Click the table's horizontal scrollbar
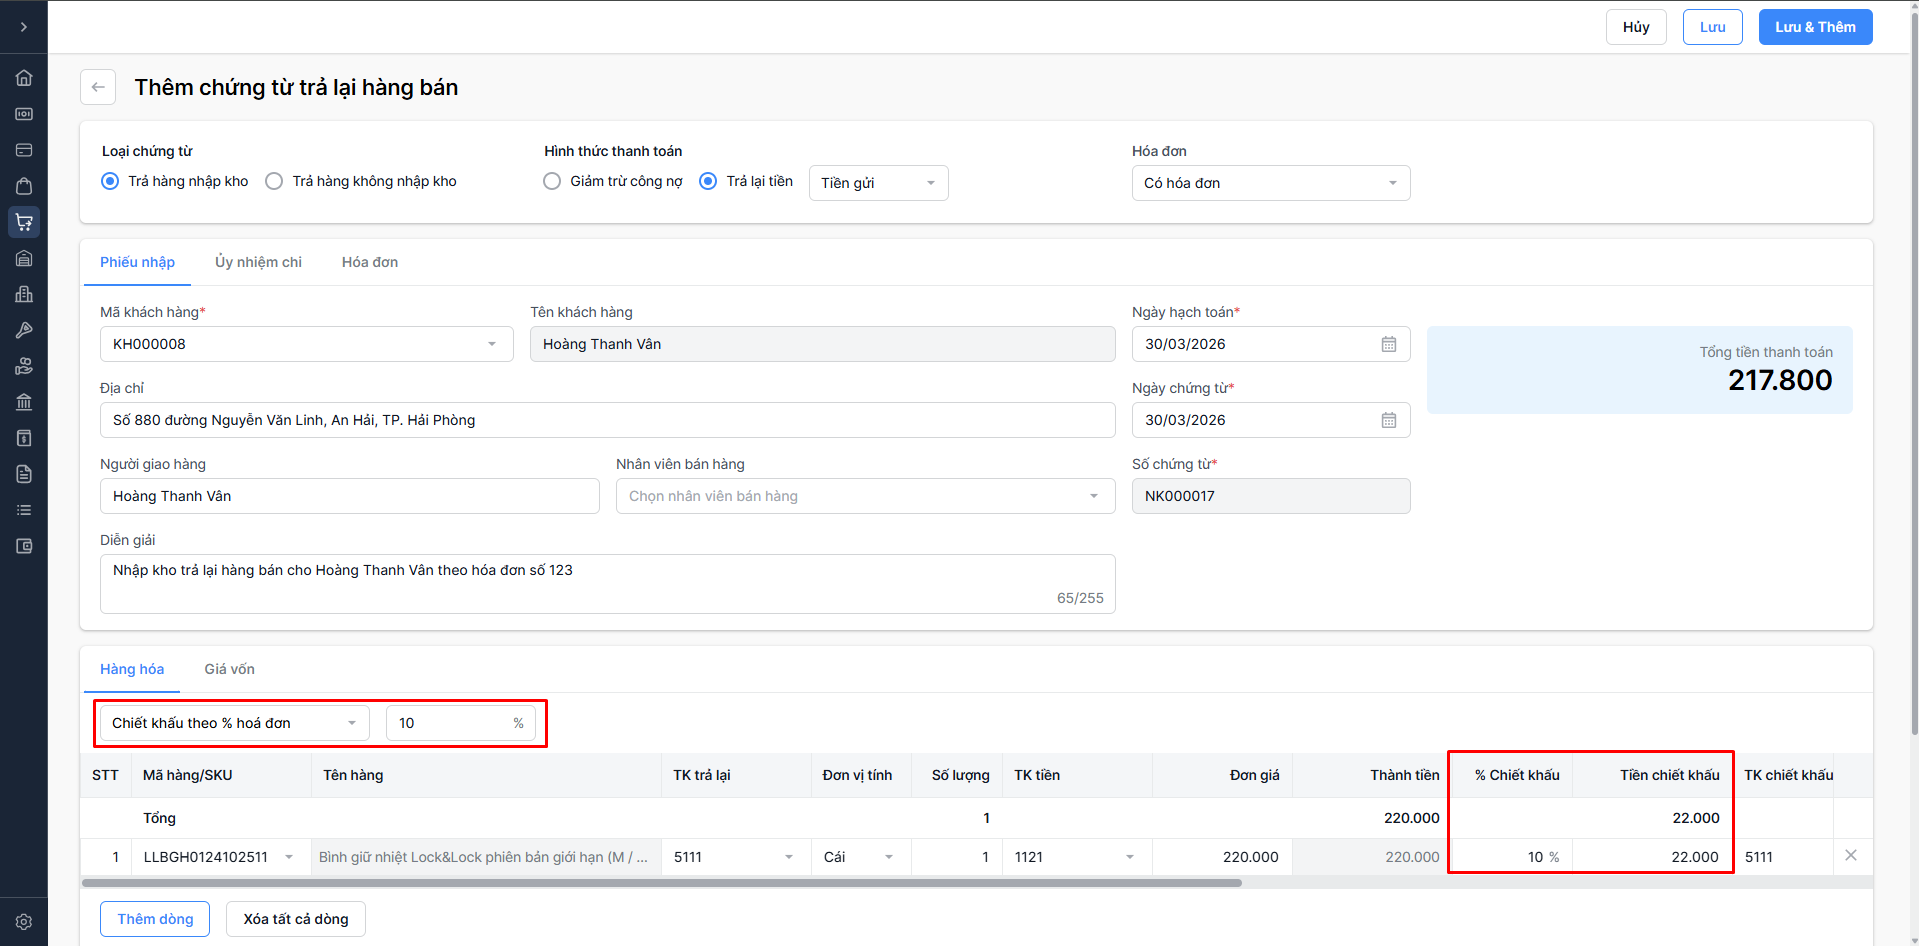The width and height of the screenshot is (1919, 946). [660, 883]
